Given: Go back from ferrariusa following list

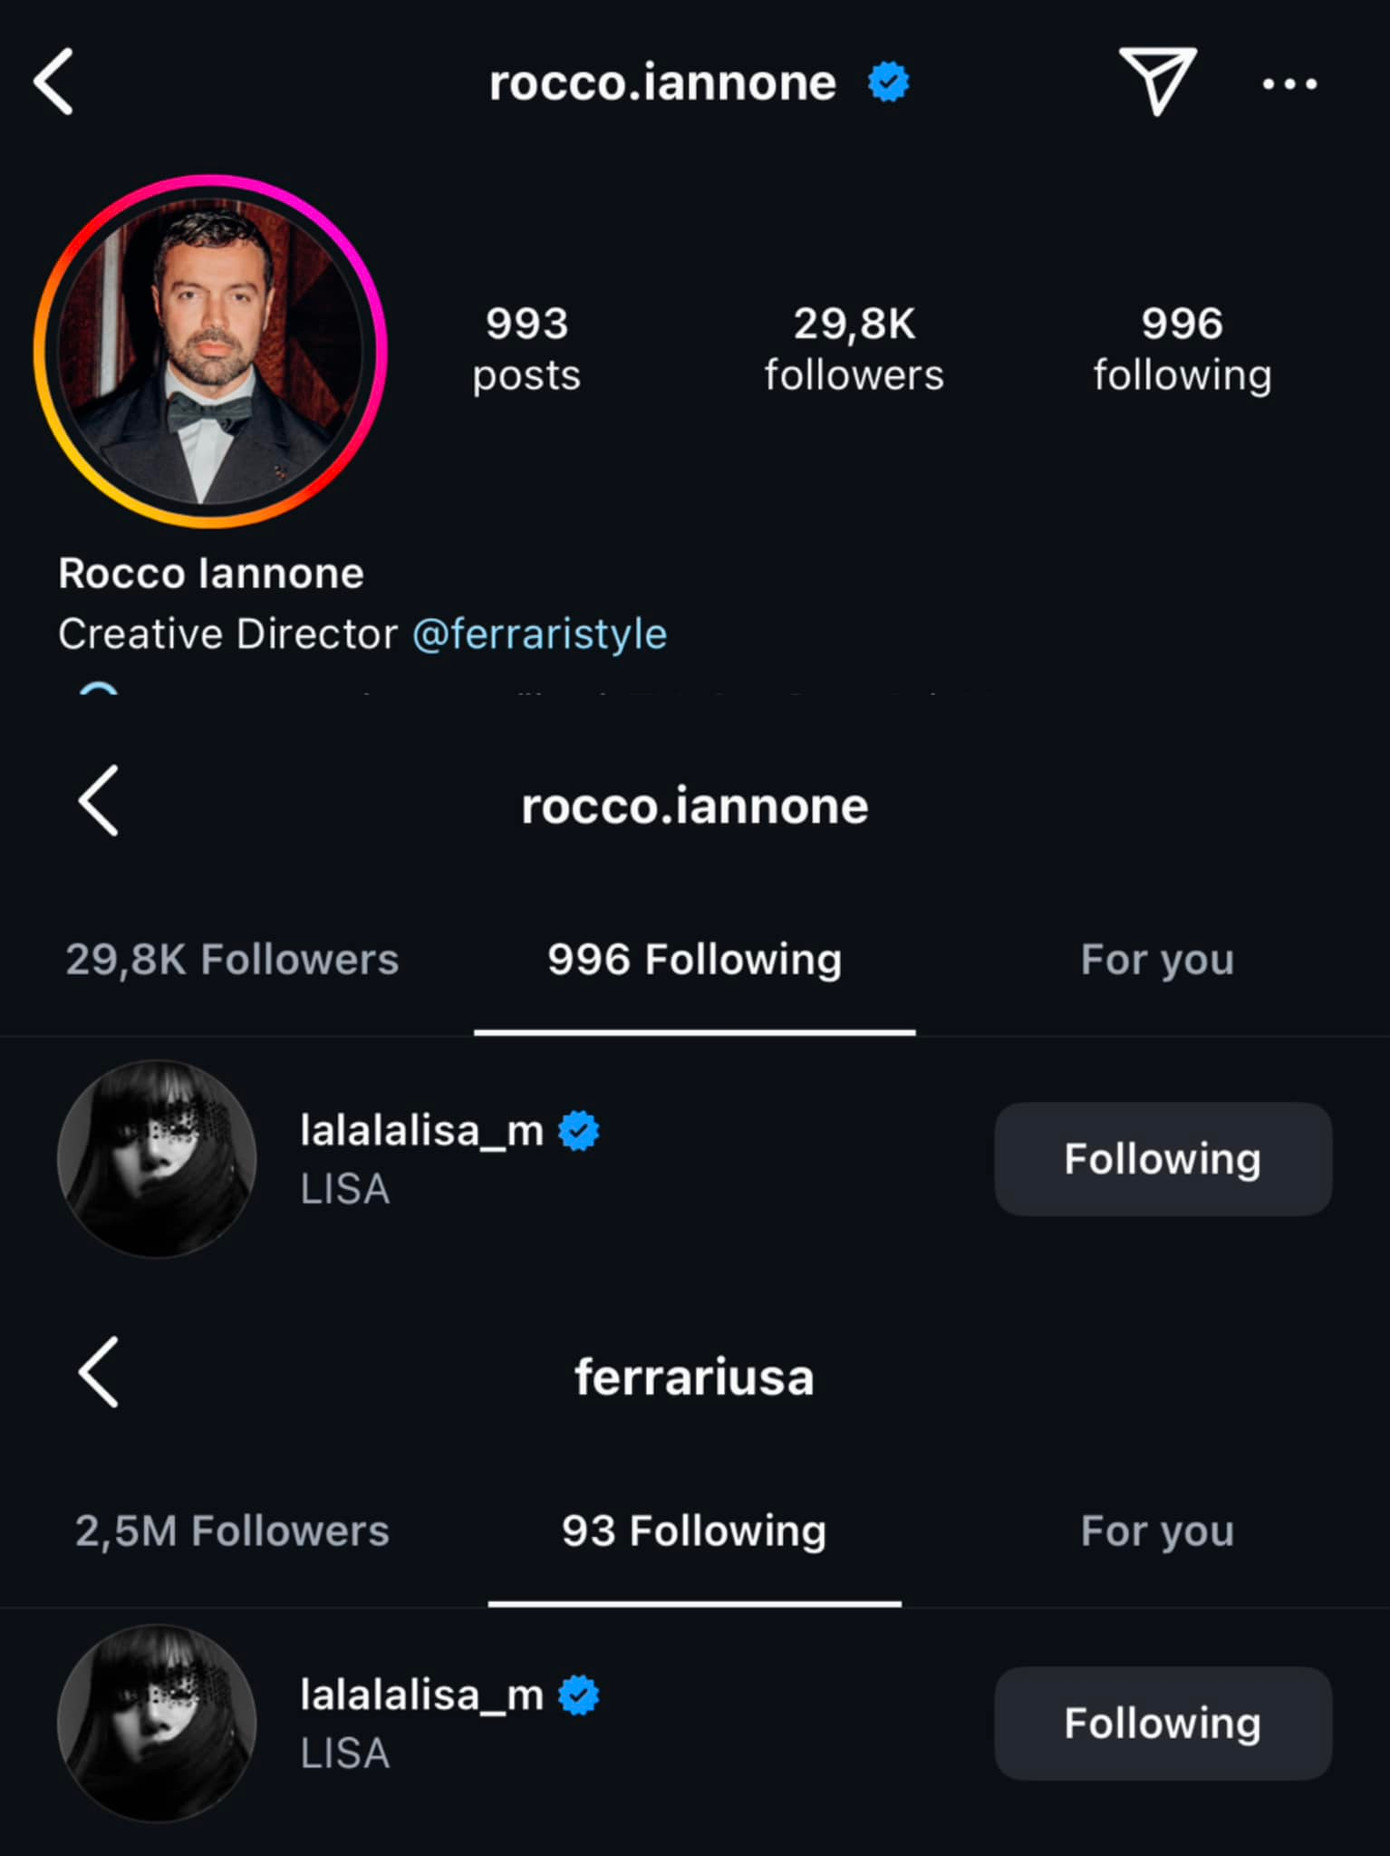Looking at the screenshot, I should [99, 1372].
